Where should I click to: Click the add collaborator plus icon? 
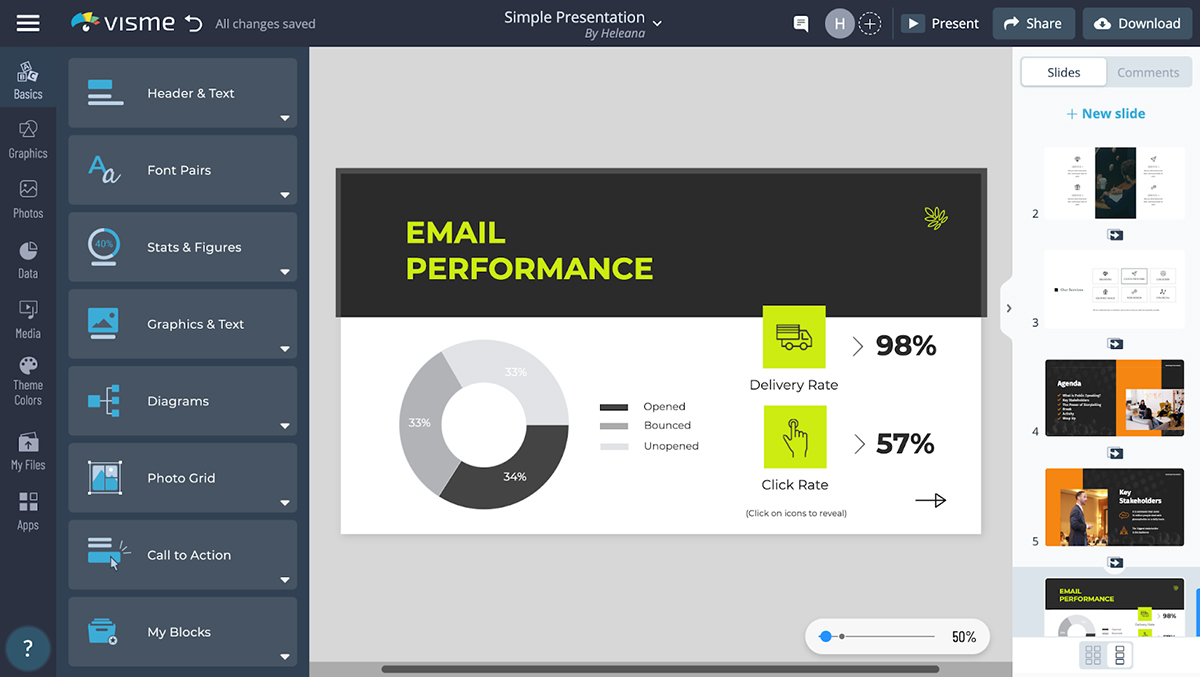tap(870, 24)
